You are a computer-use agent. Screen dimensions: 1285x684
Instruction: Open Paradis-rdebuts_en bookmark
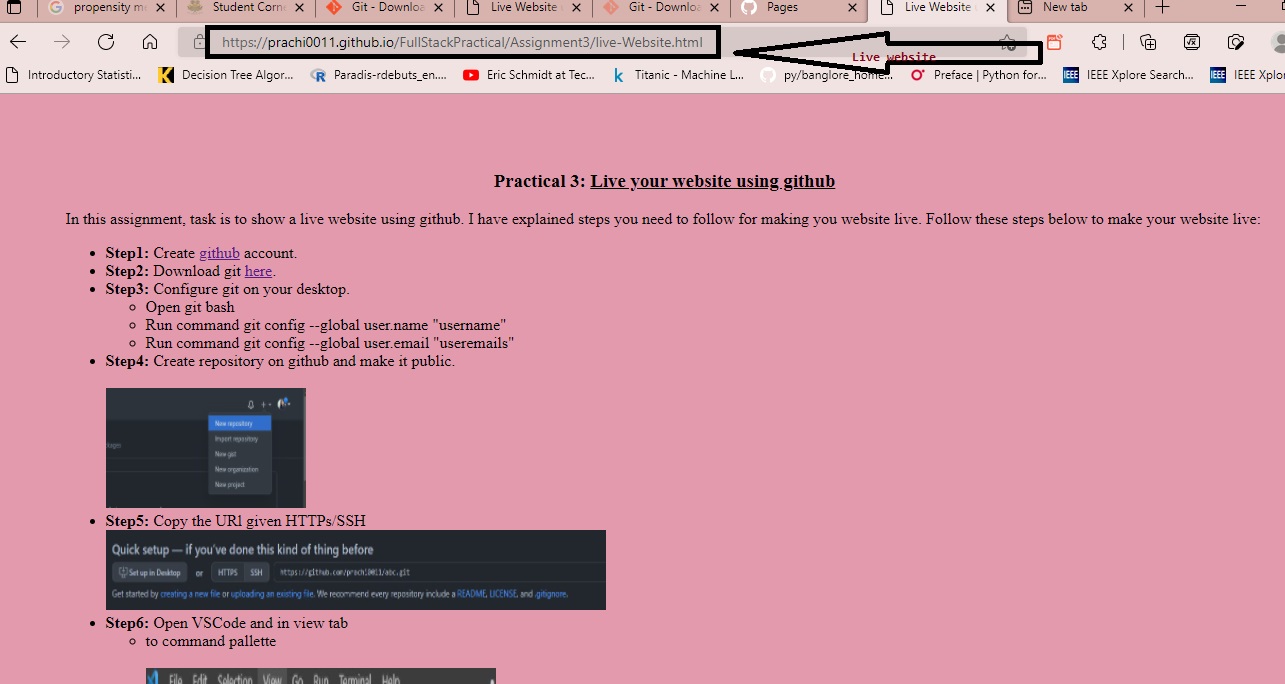379,75
